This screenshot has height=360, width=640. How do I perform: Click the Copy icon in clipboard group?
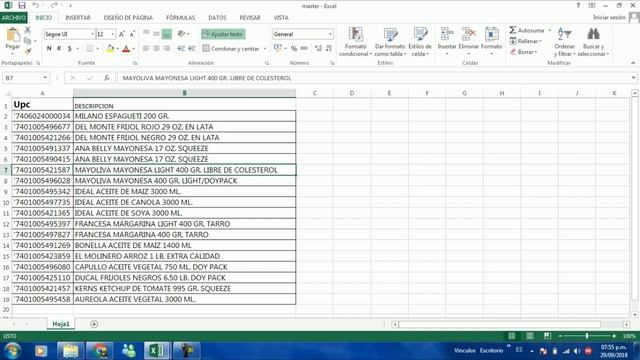point(27,41)
